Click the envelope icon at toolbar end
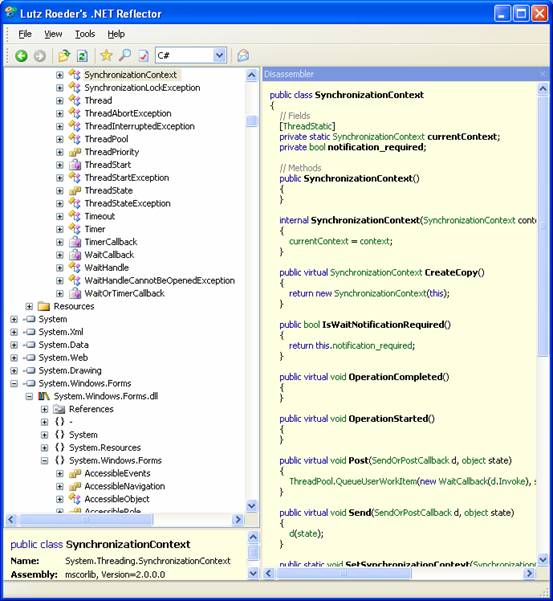Viewport: 553px width, 601px height. [243, 56]
